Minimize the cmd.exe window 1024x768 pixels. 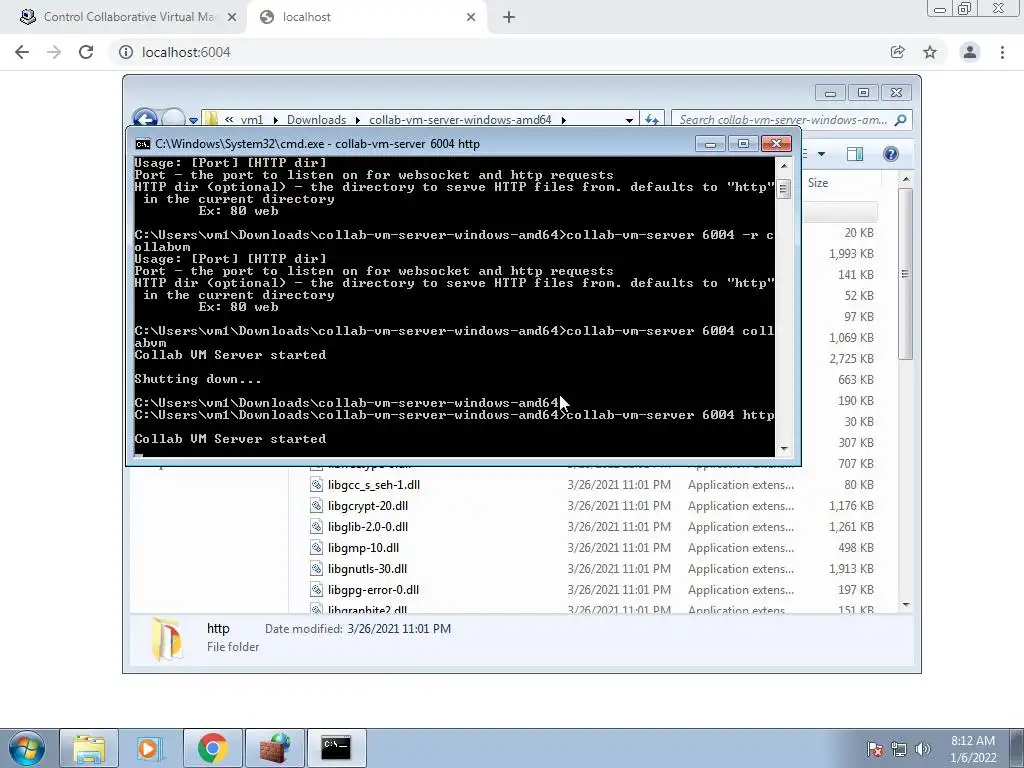(711, 144)
